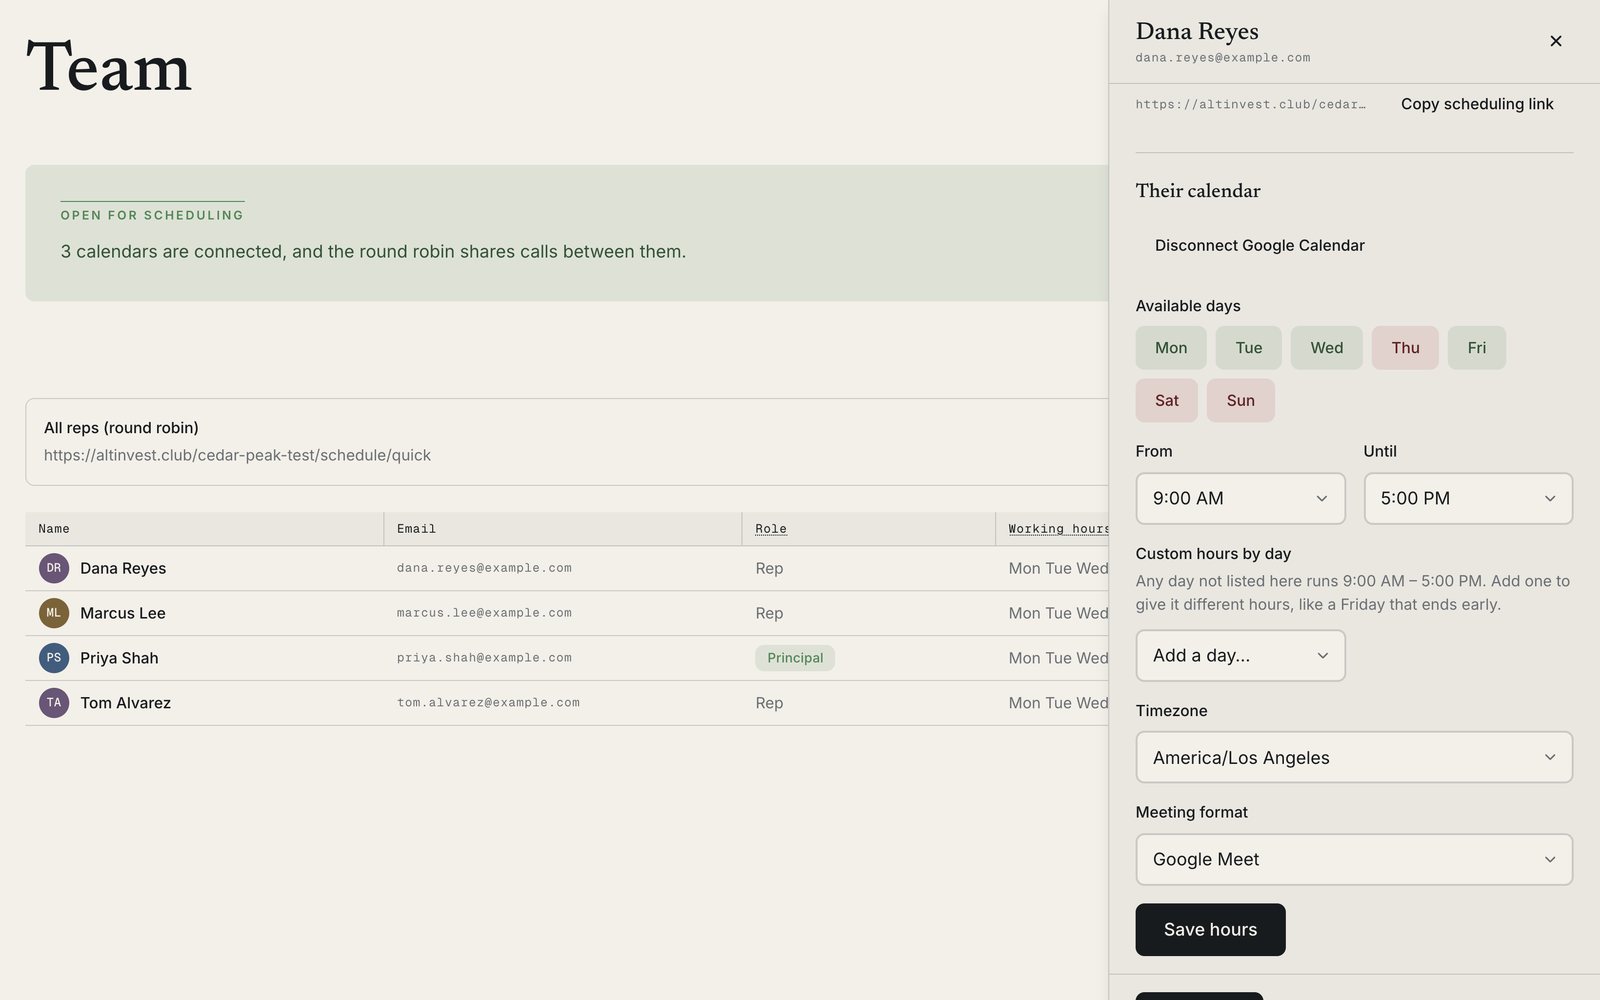The image size is (1600, 1000).
Task: Click the Role column header
Action: [x=770, y=529]
